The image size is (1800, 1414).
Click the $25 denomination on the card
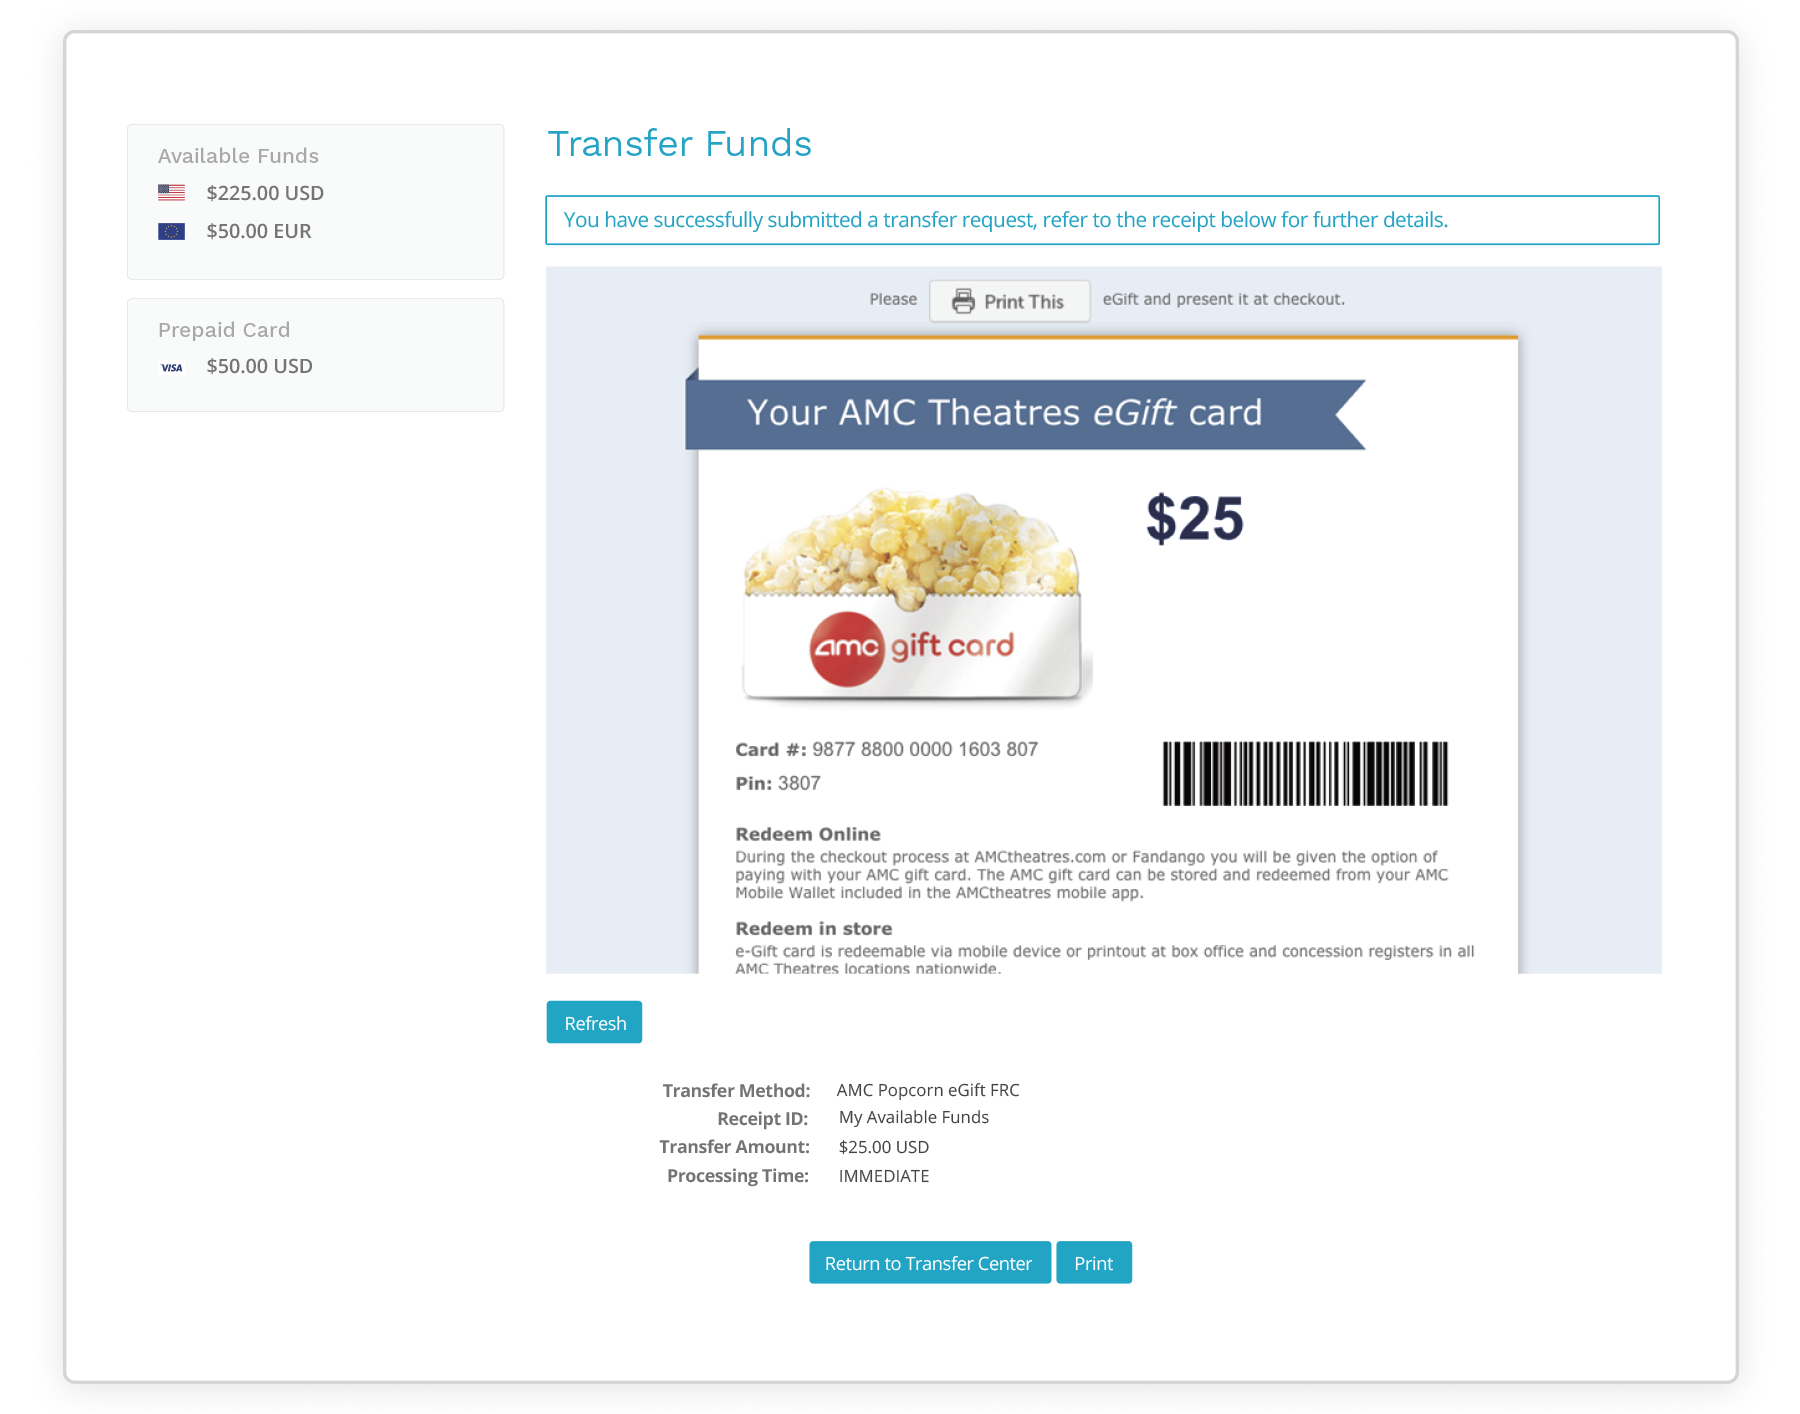point(1194,517)
